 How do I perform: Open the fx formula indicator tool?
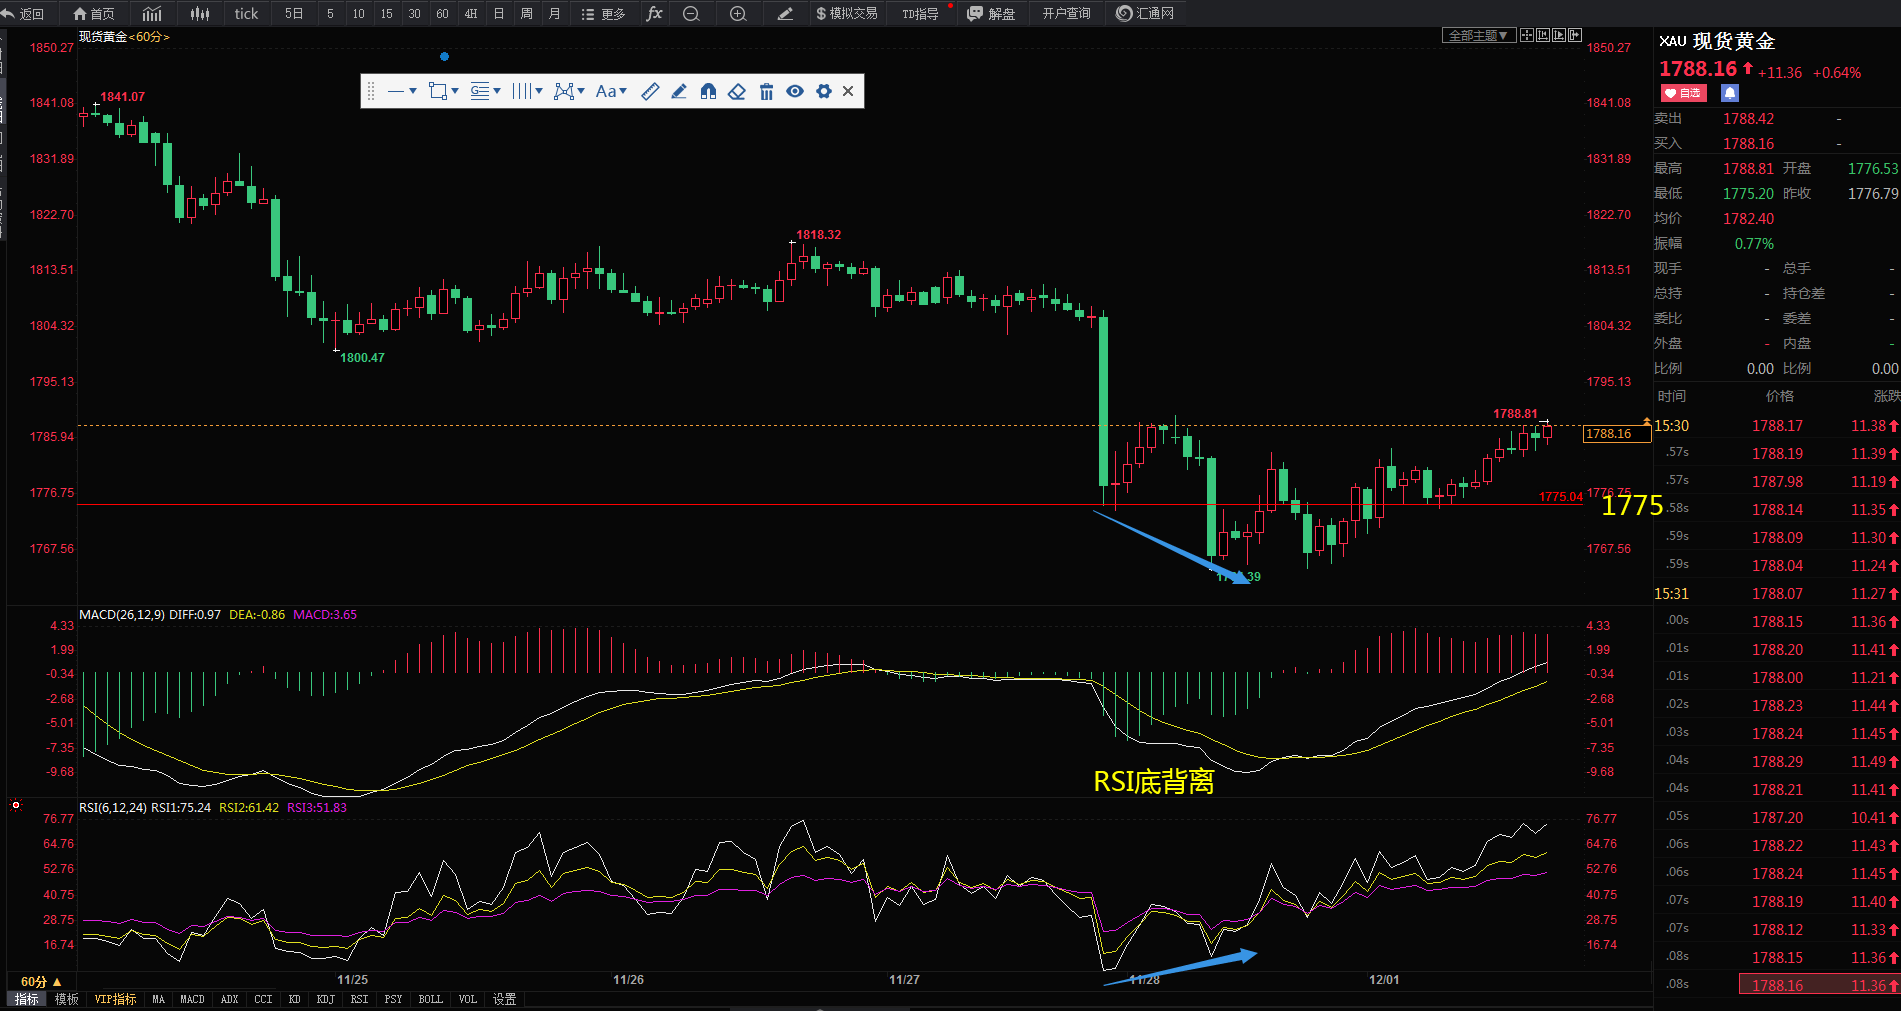click(x=654, y=14)
